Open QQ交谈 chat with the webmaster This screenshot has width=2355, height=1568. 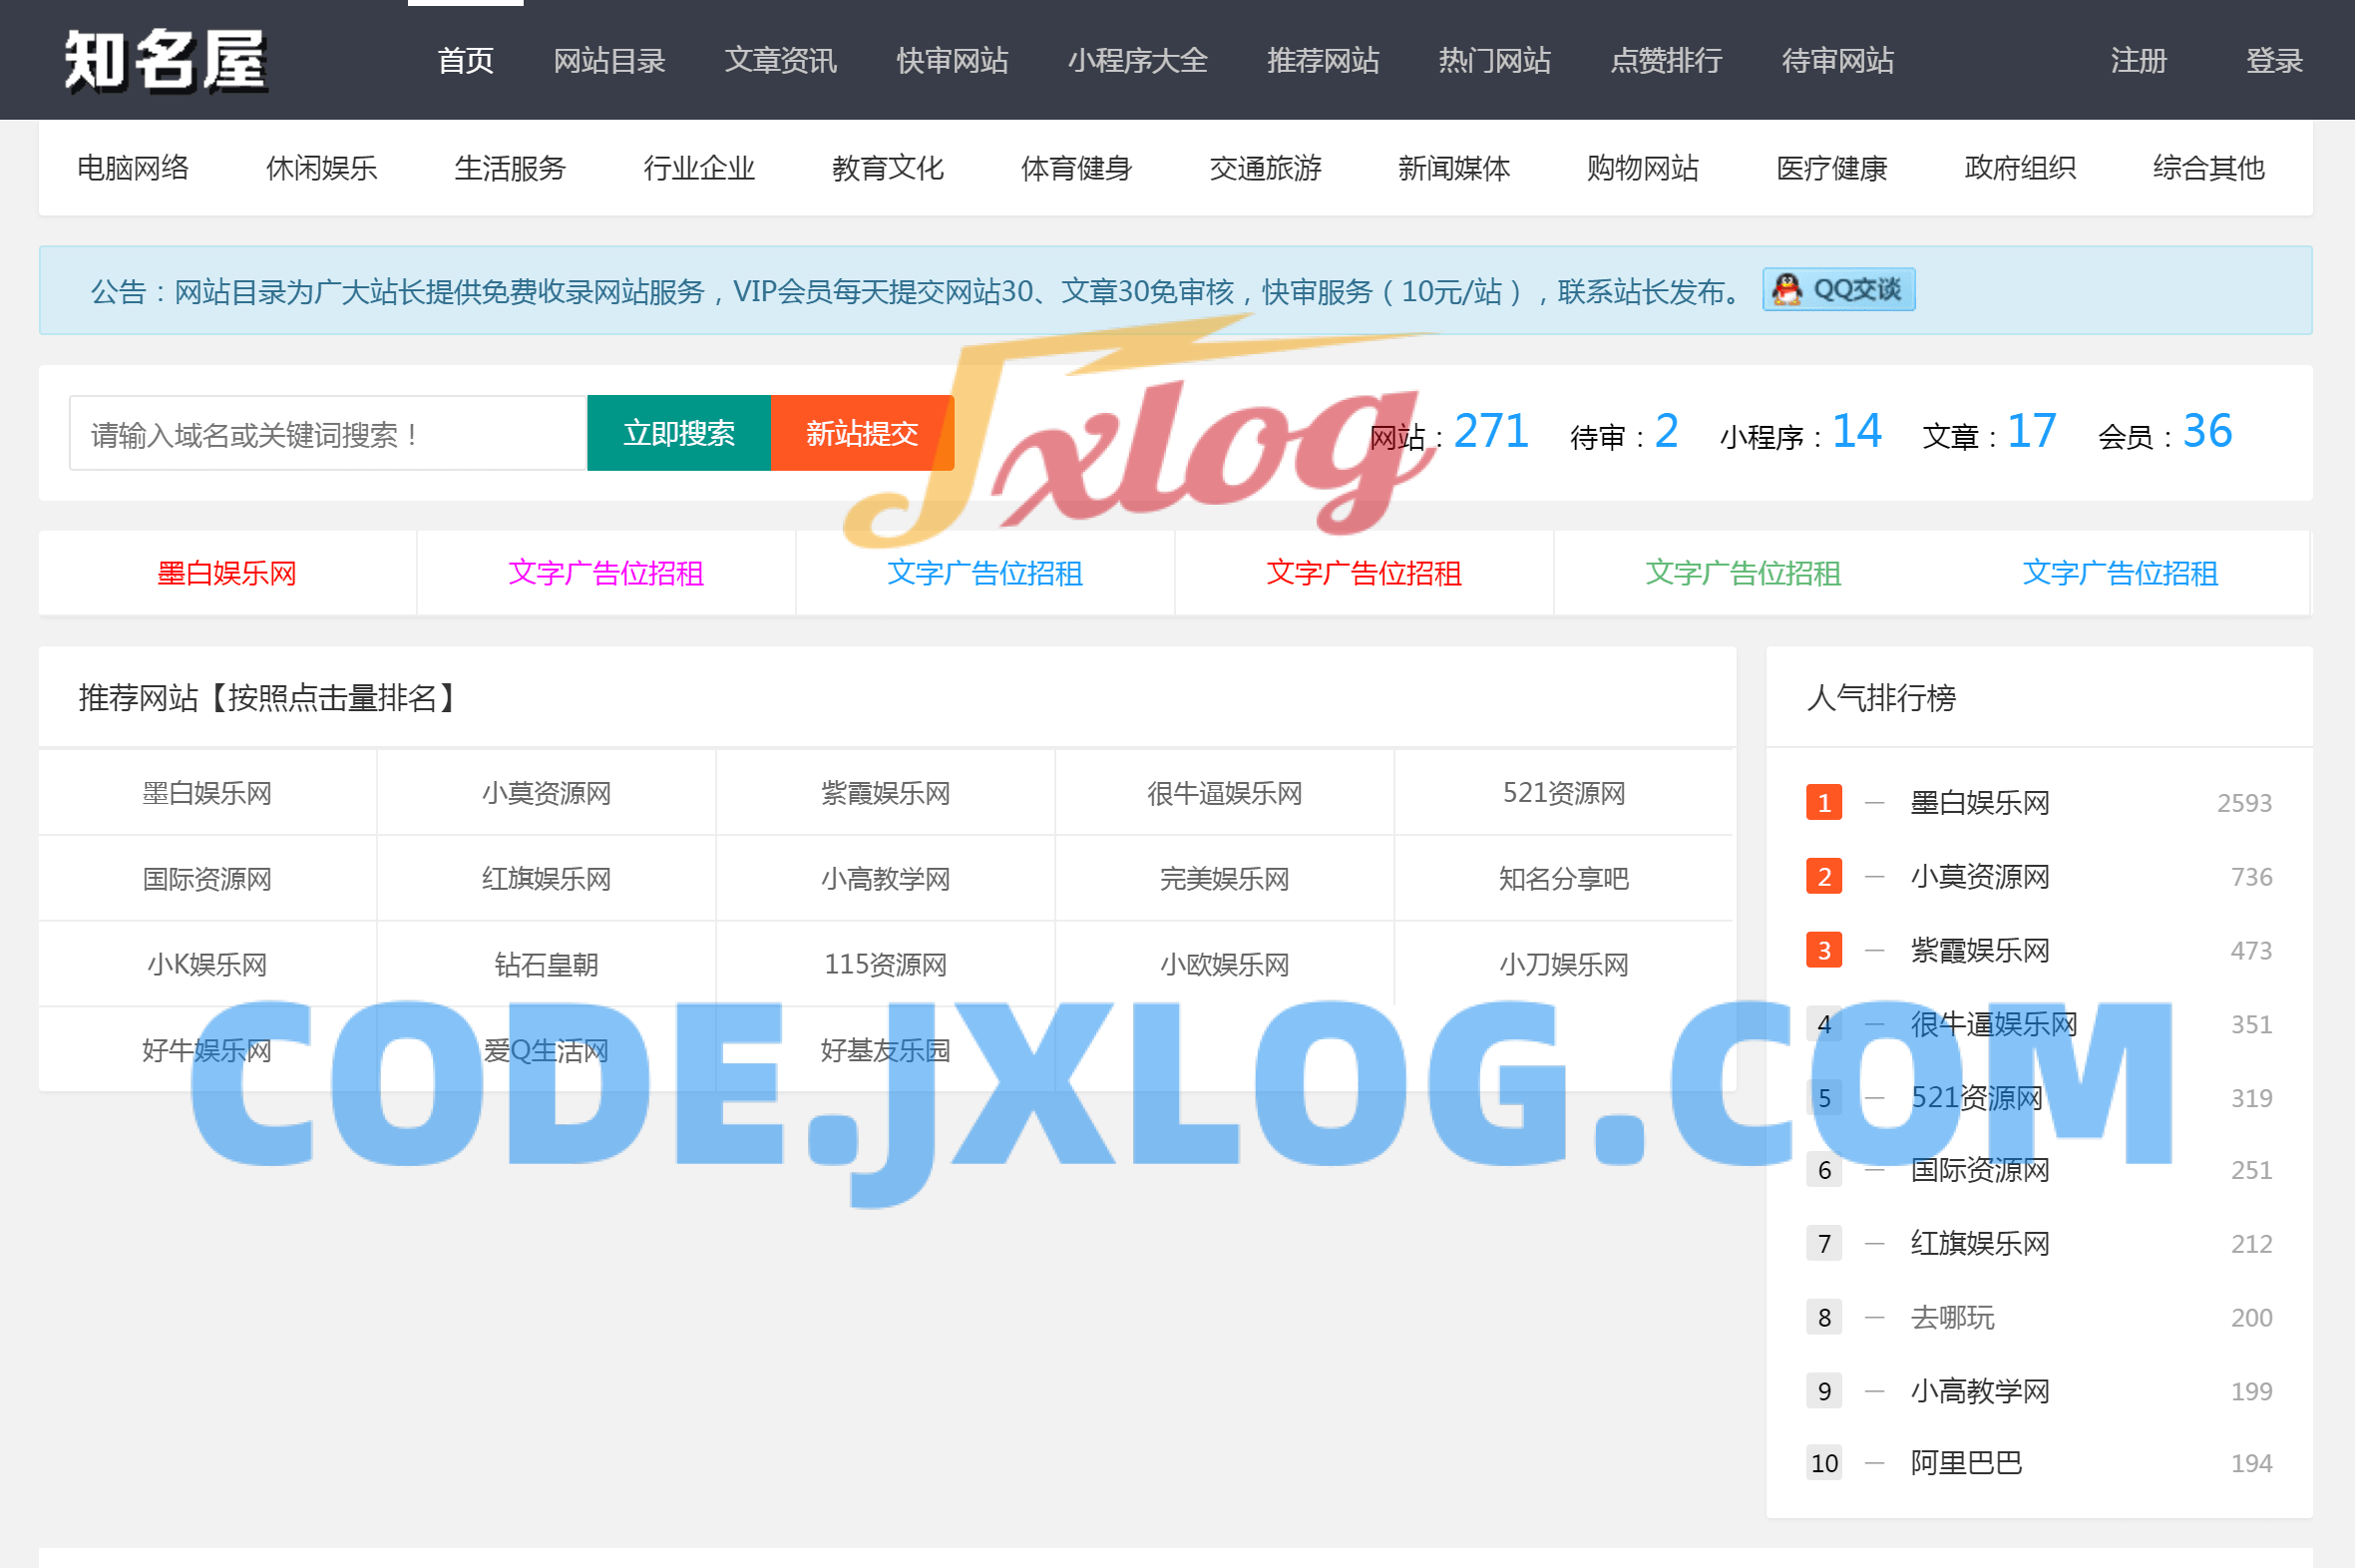click(1838, 289)
